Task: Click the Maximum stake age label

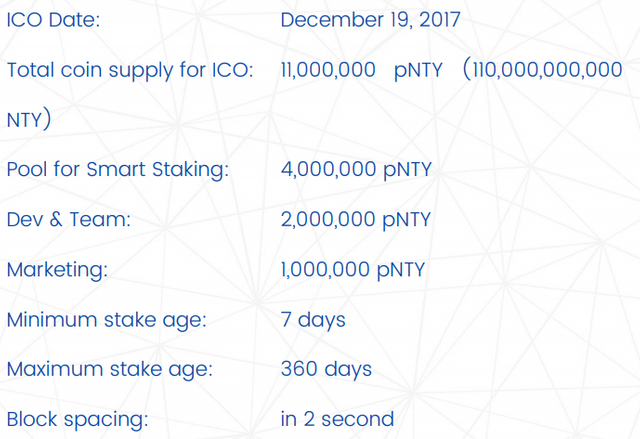Action: point(109,370)
